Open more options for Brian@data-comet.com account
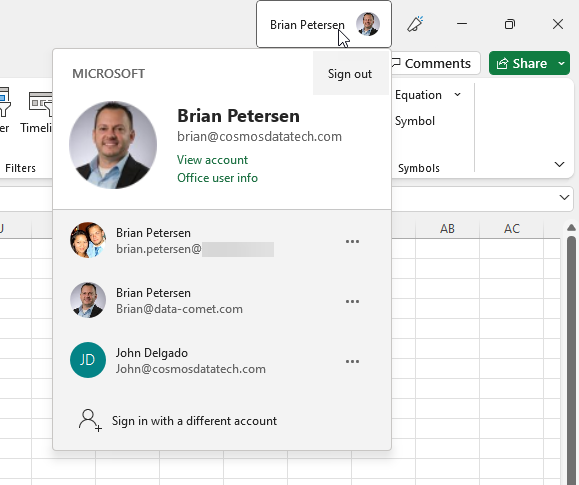The image size is (579, 485). (x=352, y=301)
